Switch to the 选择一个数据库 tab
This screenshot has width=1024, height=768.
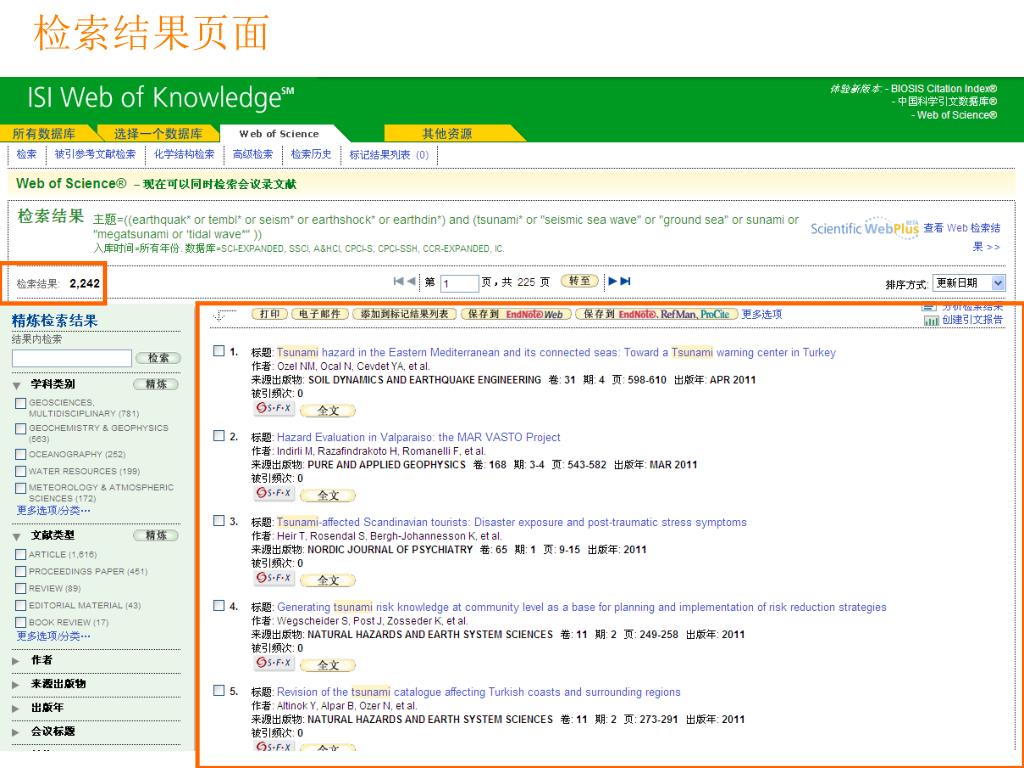tap(158, 134)
